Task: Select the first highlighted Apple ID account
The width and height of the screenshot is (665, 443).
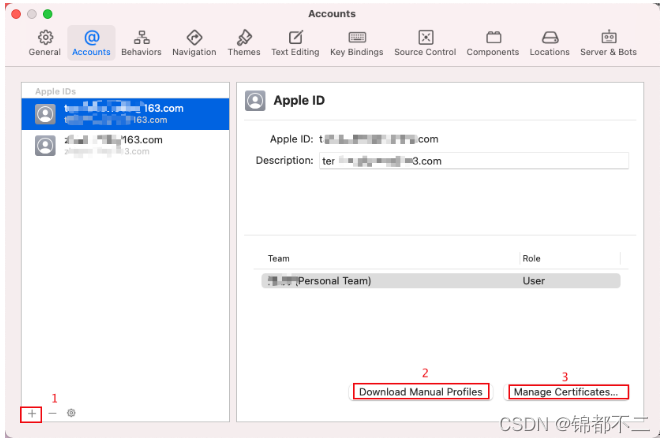Action: (125, 114)
